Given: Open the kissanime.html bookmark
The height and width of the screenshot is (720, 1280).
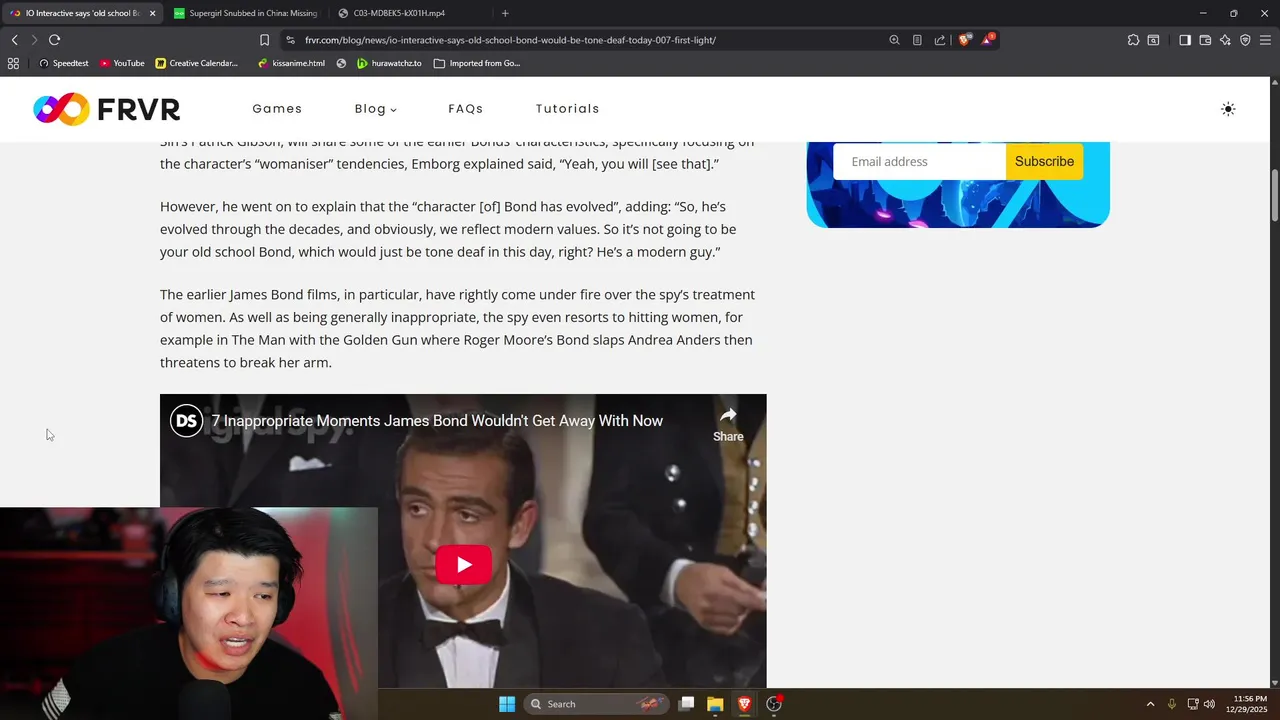Looking at the screenshot, I should (x=291, y=63).
